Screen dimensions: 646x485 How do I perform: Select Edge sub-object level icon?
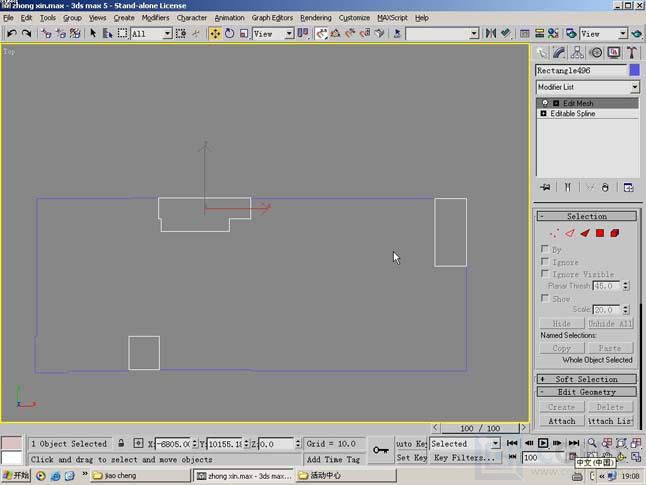(570, 233)
